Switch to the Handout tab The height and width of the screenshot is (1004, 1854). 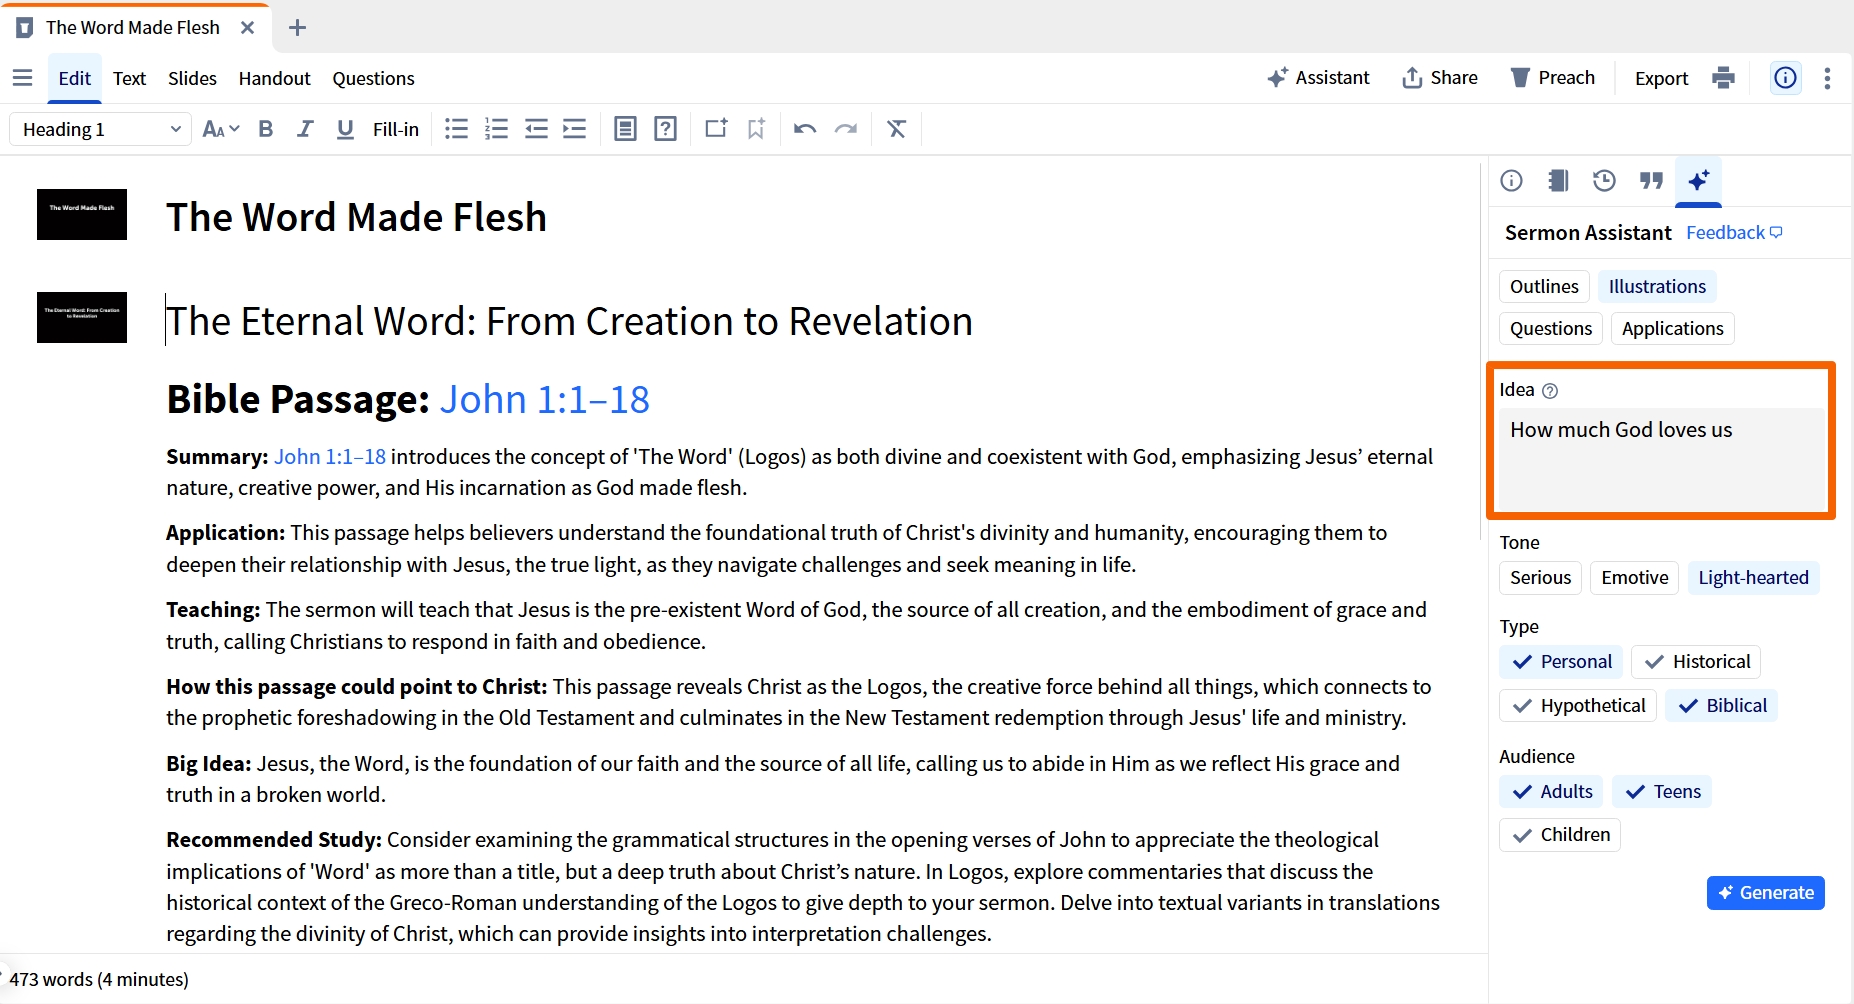click(x=274, y=78)
